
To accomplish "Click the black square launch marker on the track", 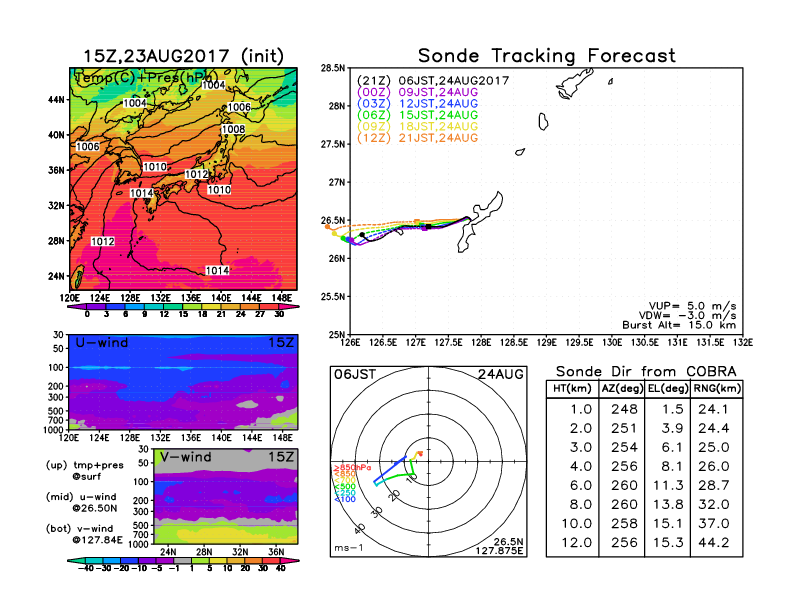I will click(428, 227).
